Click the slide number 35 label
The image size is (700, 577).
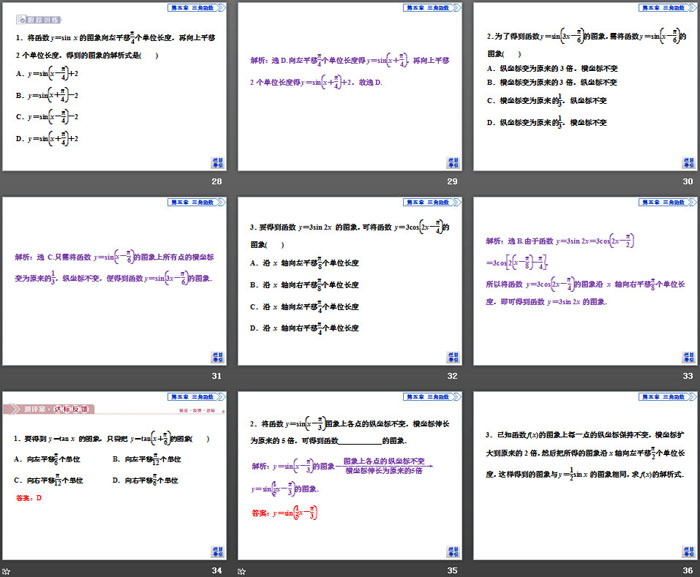pos(452,570)
